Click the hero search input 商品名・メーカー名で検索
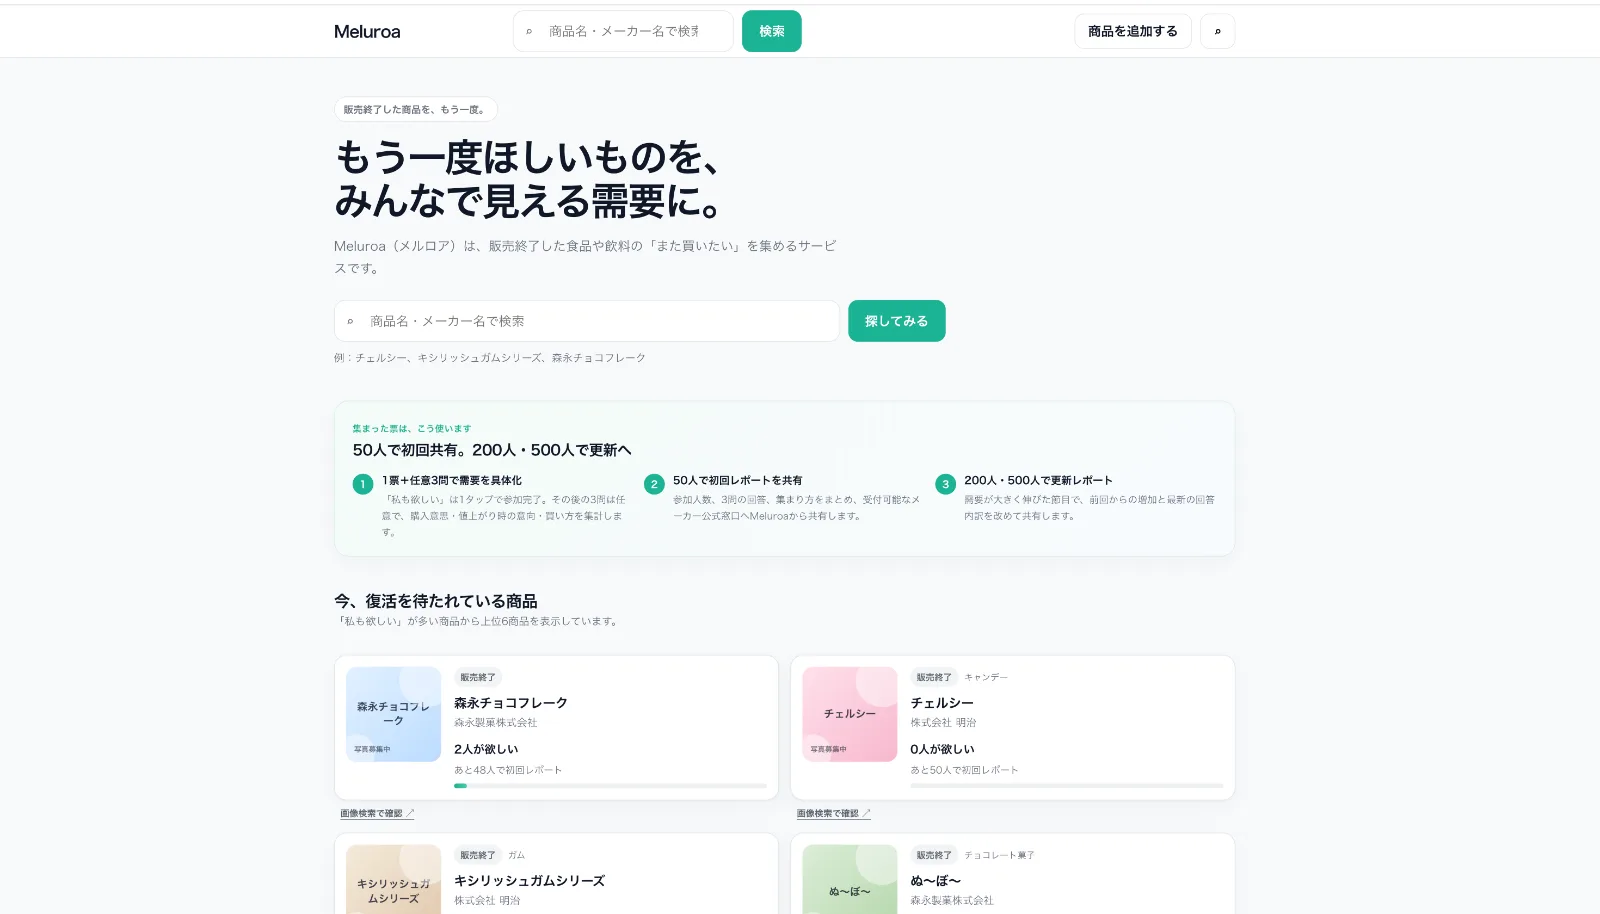1600x914 pixels. click(587, 321)
